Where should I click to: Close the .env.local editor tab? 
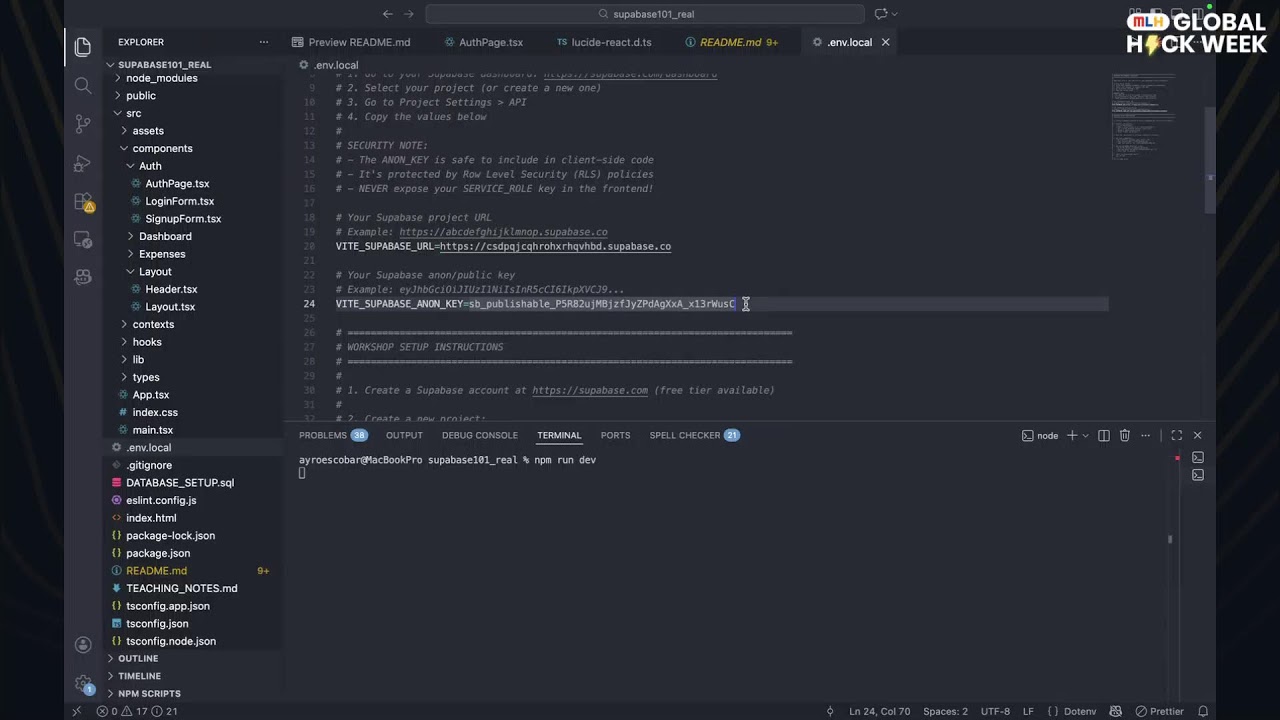(x=885, y=42)
